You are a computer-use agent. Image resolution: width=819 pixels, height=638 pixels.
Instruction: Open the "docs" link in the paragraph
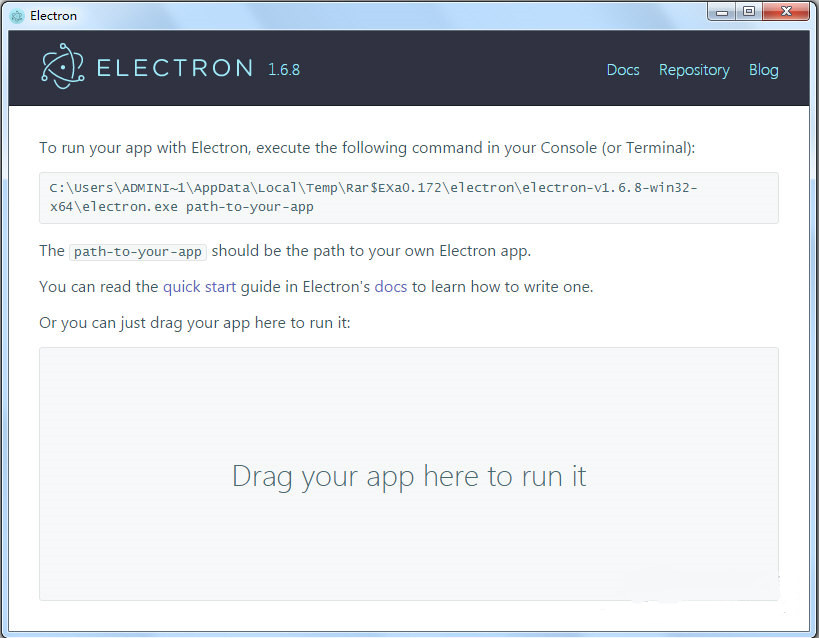[x=390, y=287]
